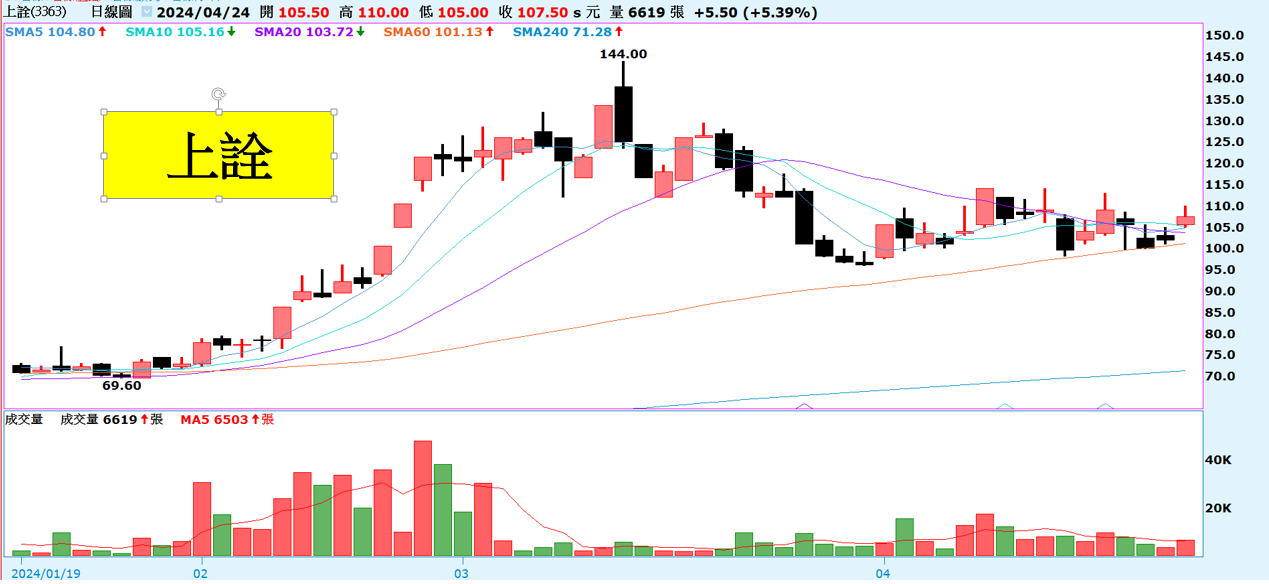The height and width of the screenshot is (584, 1269).
Task: Click the bottom-middle resize handle of the yellow box
Action: click(218, 198)
